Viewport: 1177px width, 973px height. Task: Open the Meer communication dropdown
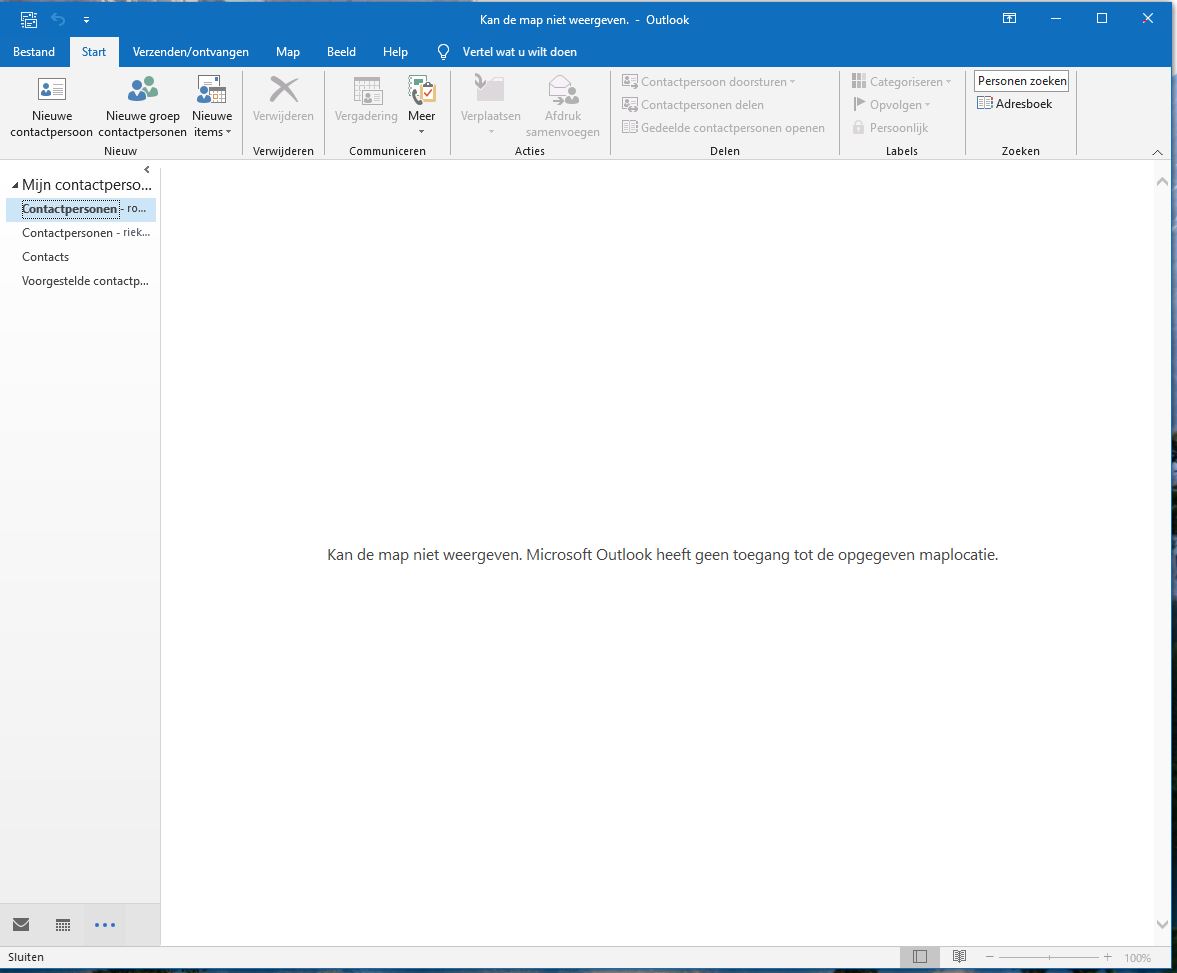tap(421, 107)
